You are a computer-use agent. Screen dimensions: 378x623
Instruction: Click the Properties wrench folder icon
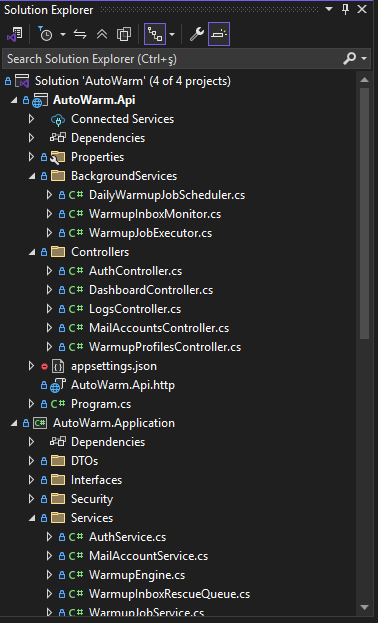click(58, 157)
